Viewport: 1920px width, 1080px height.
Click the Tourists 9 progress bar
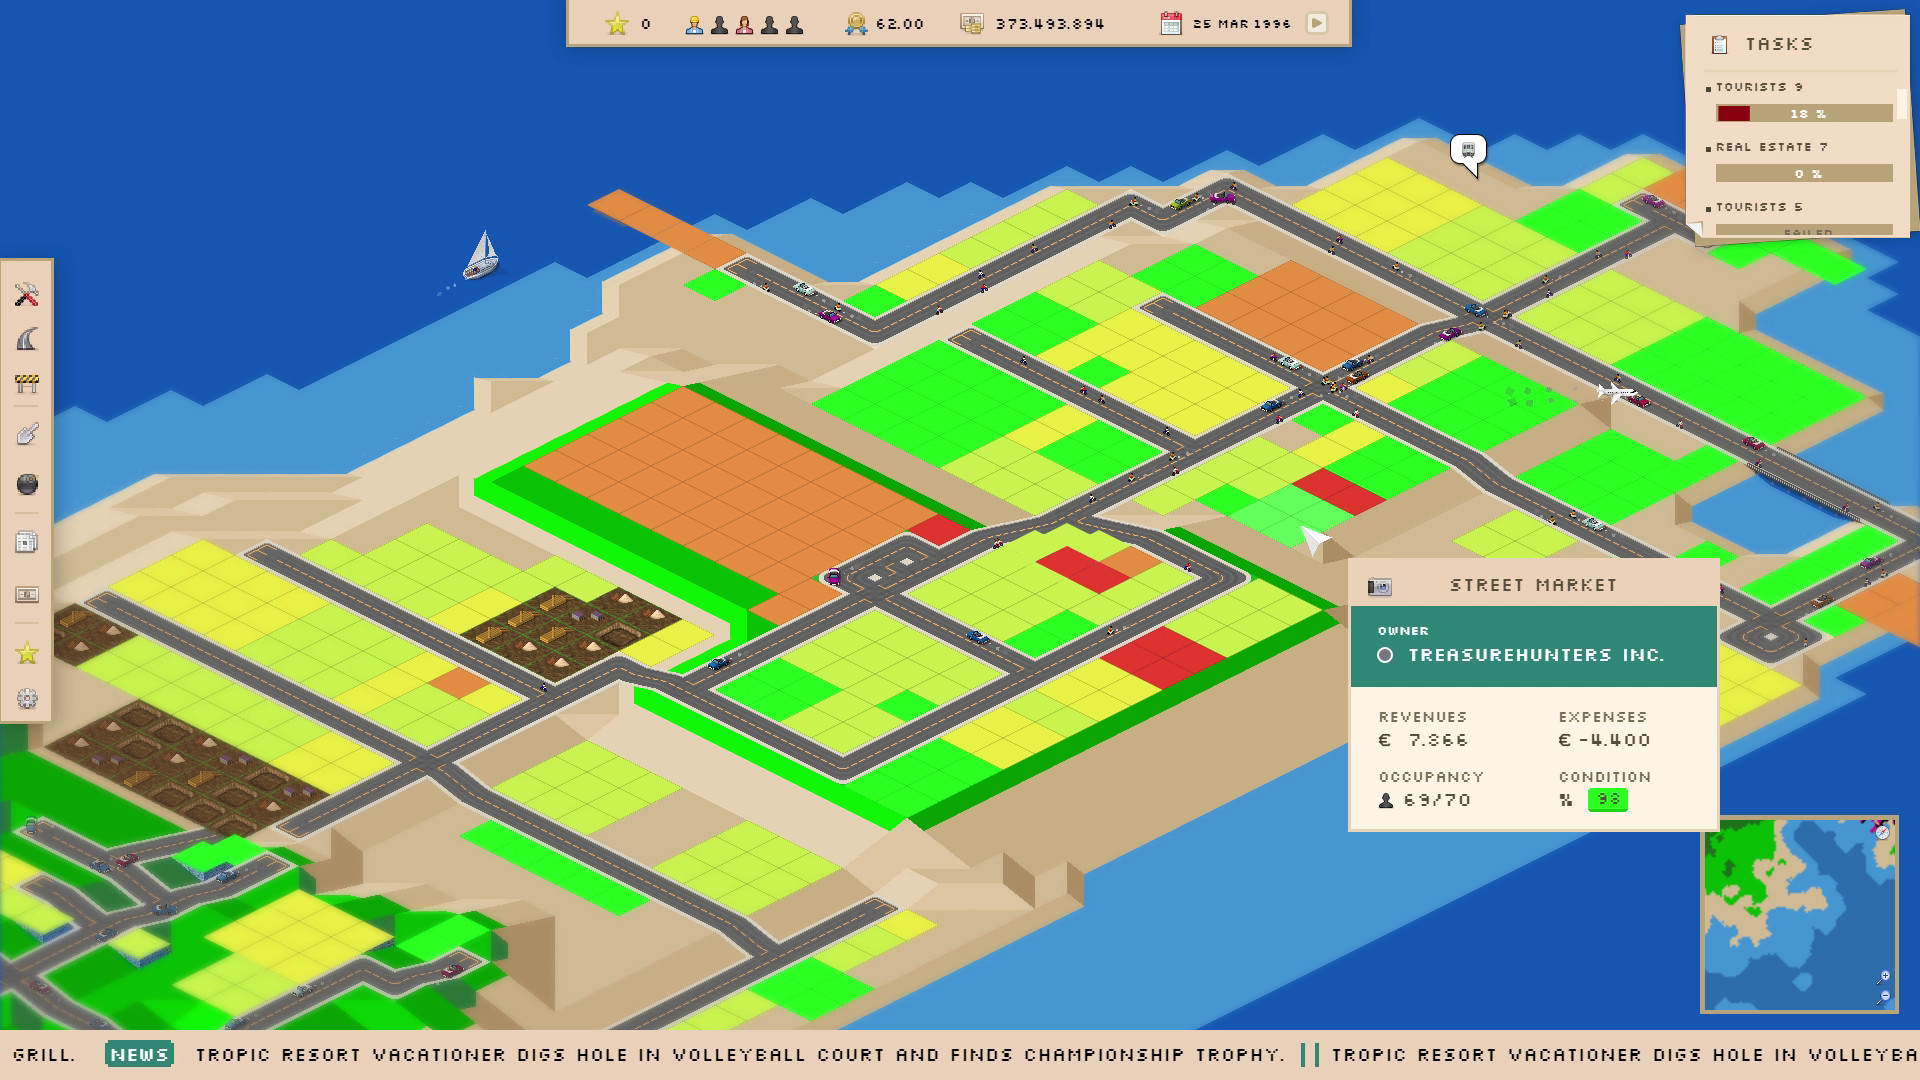click(x=1806, y=113)
